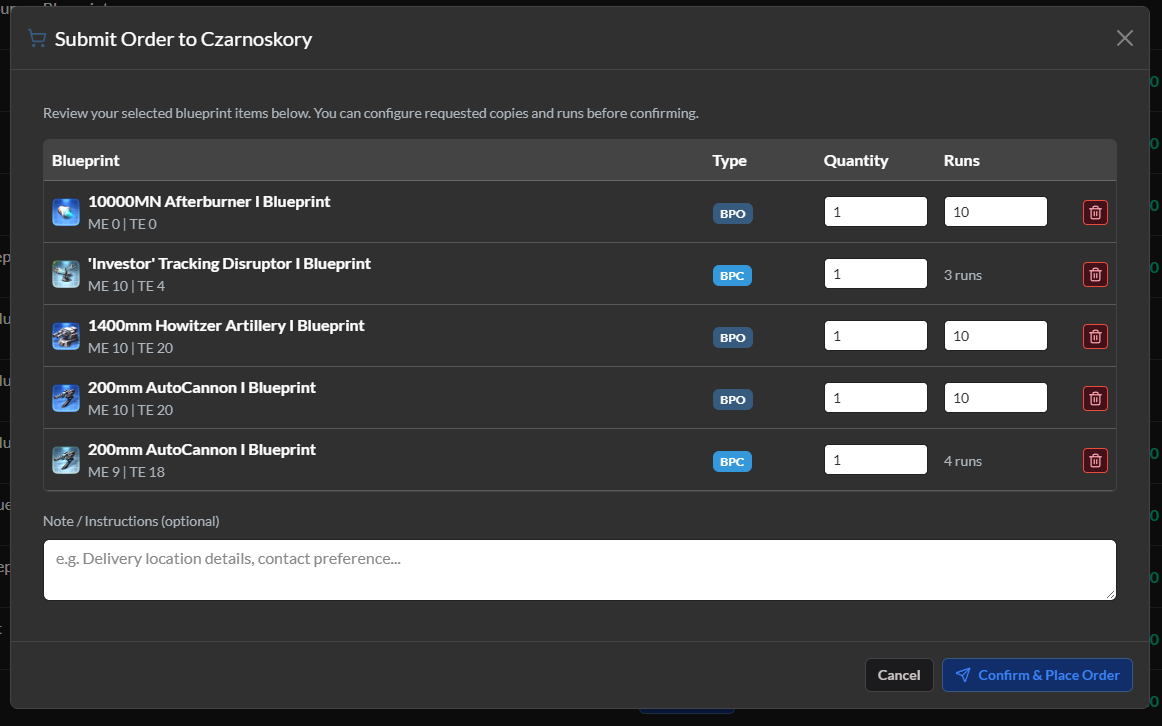This screenshot has height=726, width=1162.
Task: Click '200mm AutoCannon I Blueprint' name above ME 10
Action: (202, 387)
